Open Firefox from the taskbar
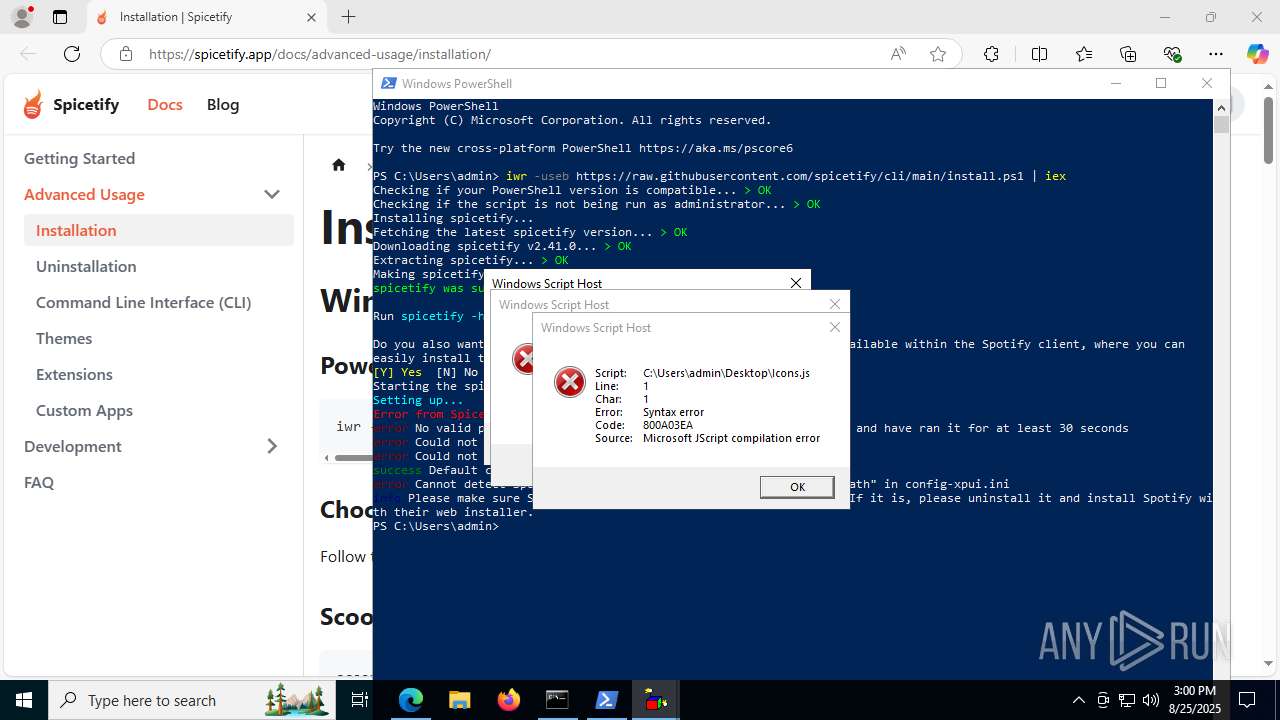Screen dimensions: 1280x720 click(x=508, y=700)
